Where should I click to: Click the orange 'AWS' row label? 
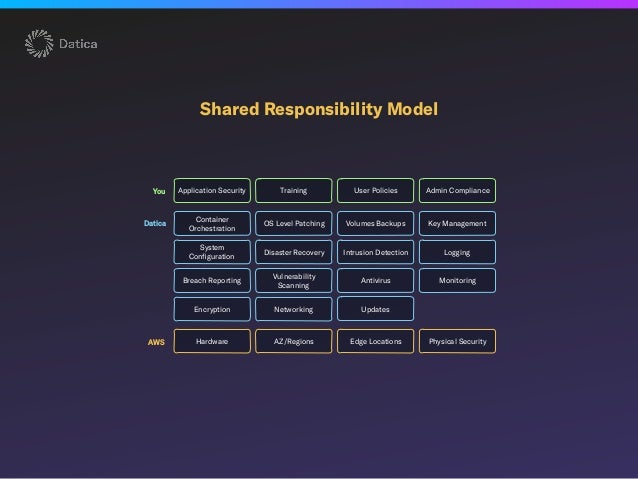pos(156,342)
